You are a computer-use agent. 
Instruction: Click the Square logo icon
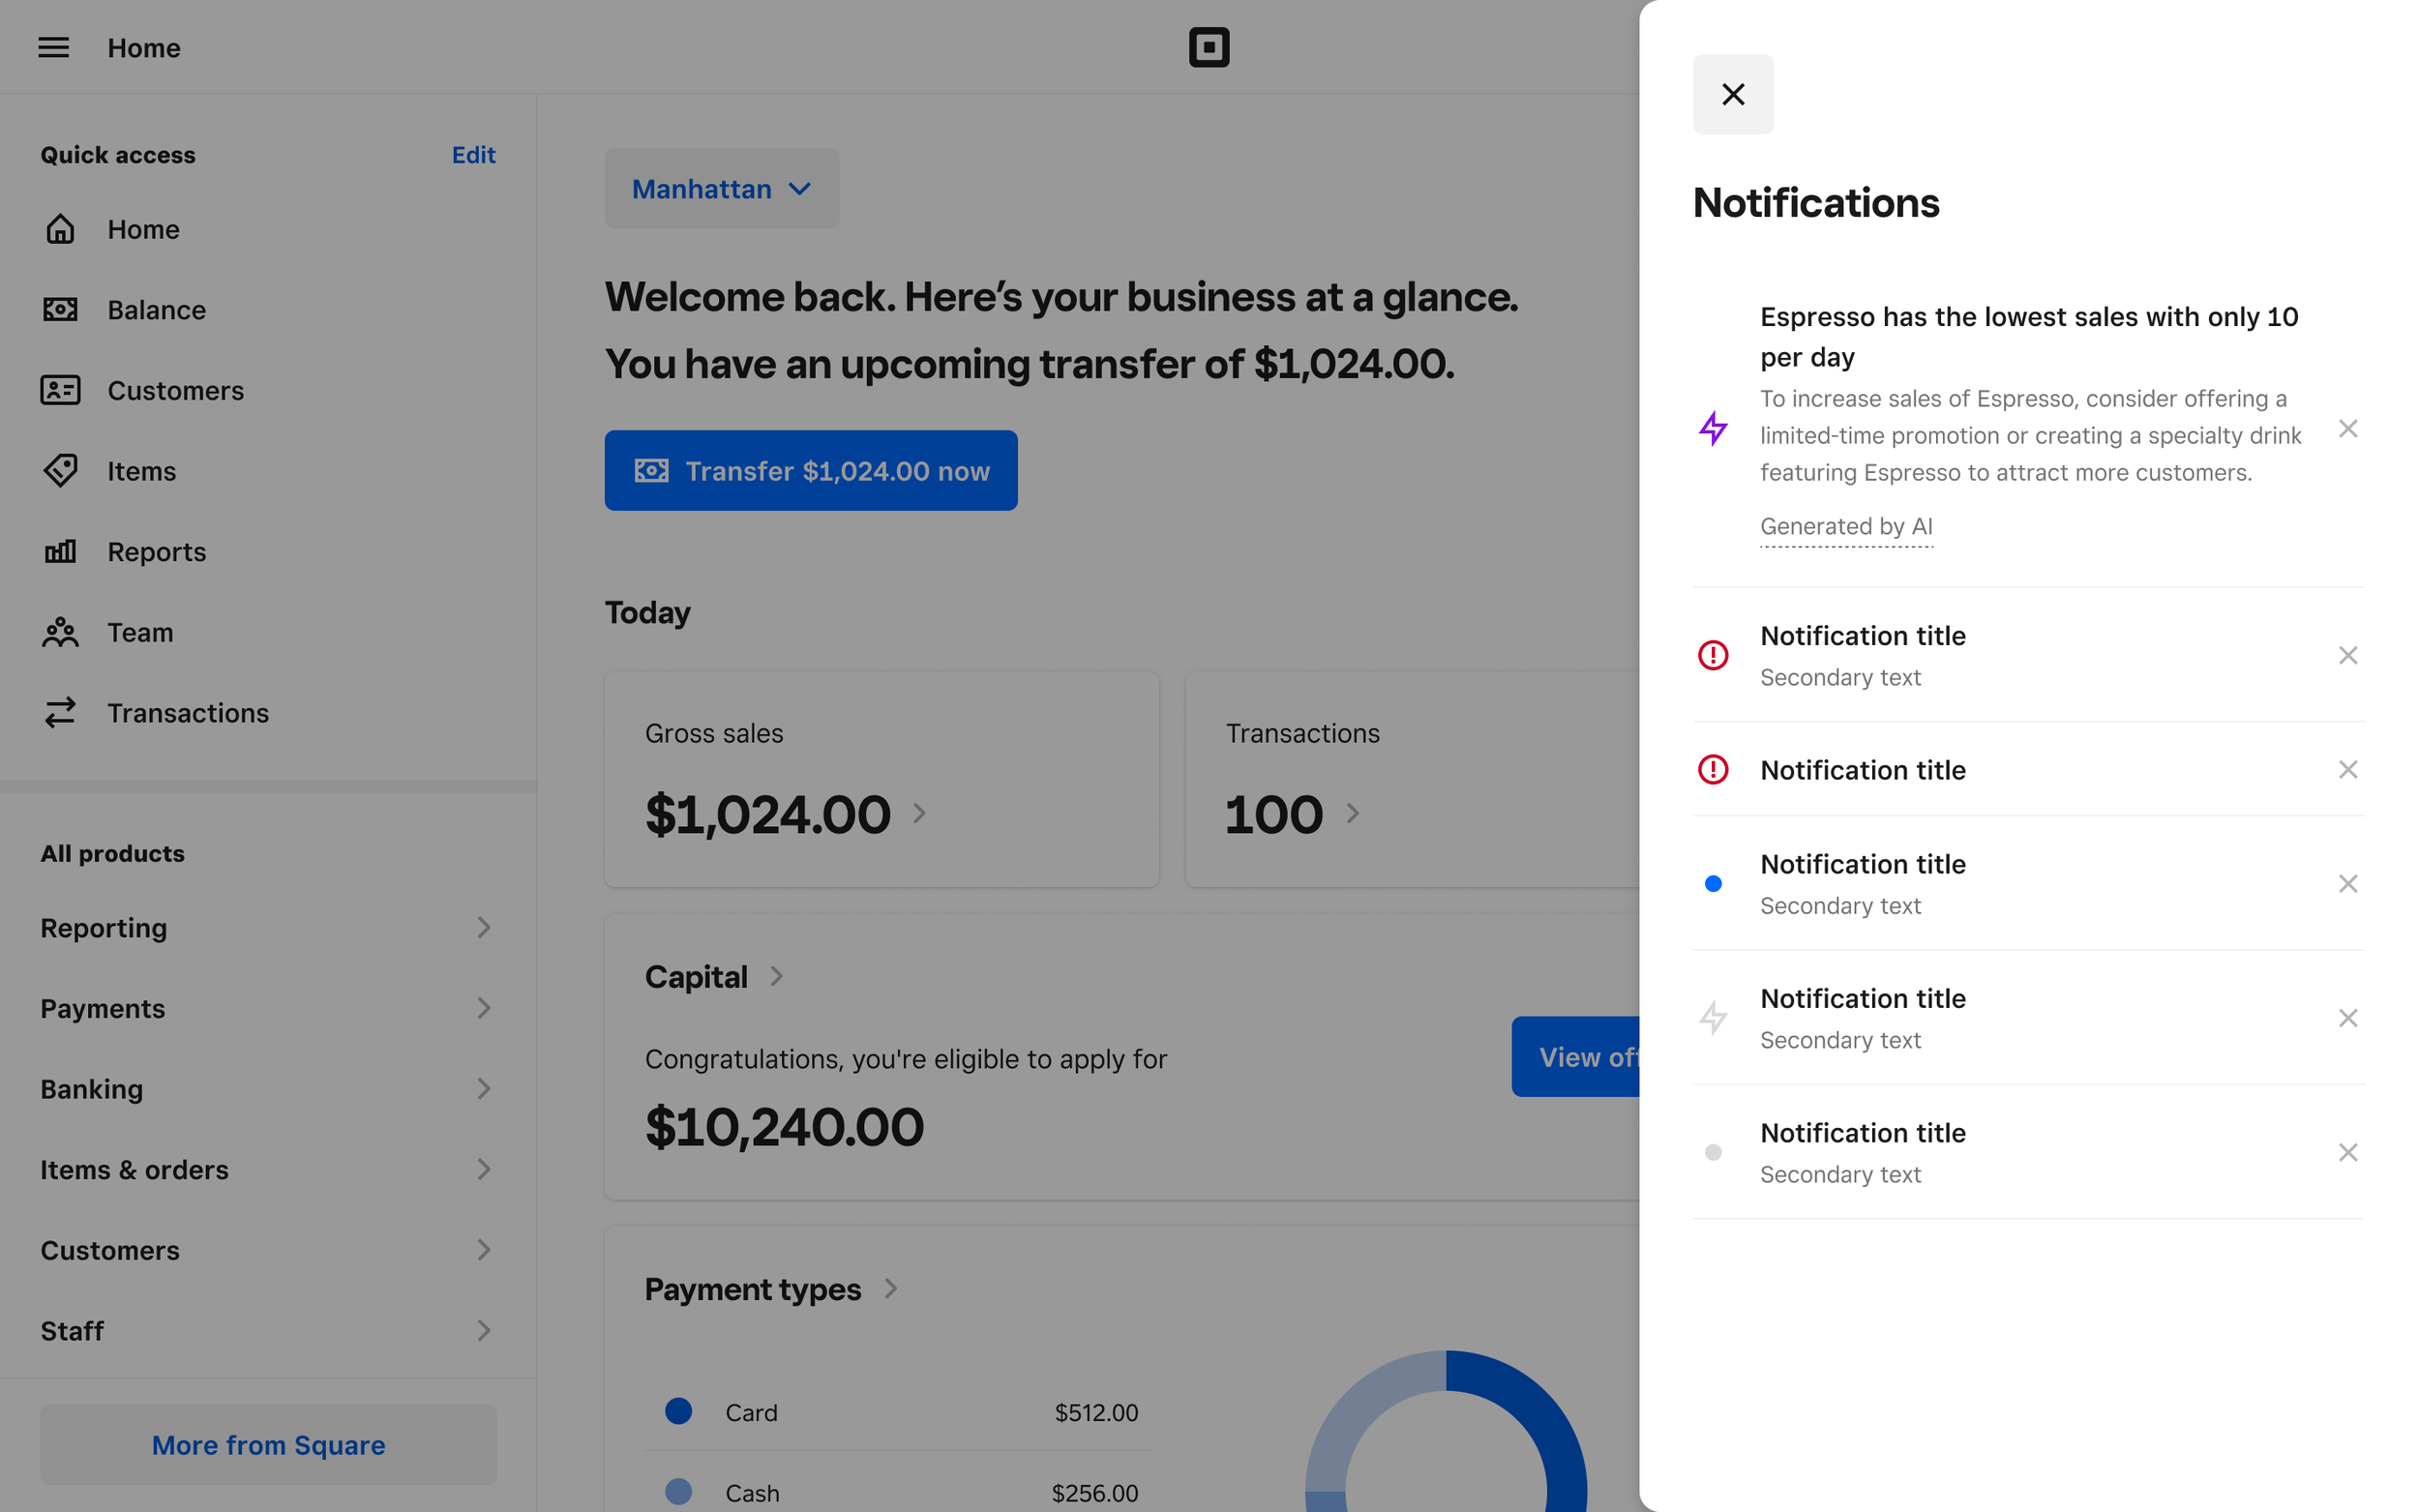tap(1208, 47)
